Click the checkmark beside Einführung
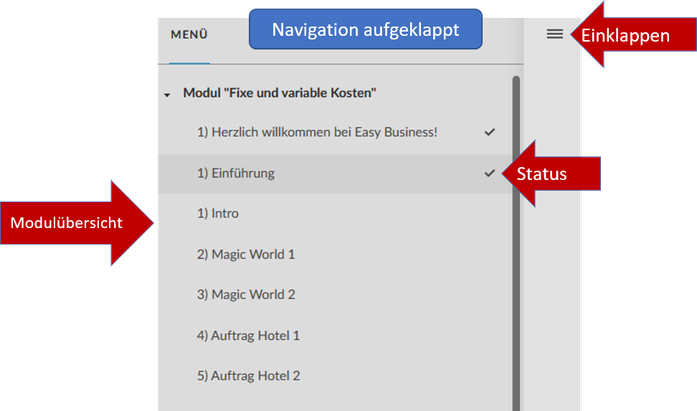Screen dimensions: 697x411 489,173
